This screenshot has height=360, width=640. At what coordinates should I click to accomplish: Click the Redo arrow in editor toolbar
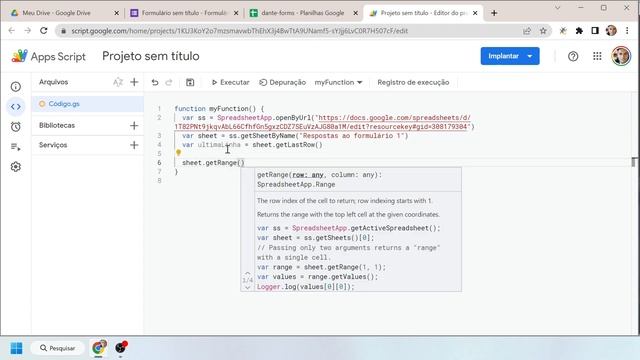169,82
